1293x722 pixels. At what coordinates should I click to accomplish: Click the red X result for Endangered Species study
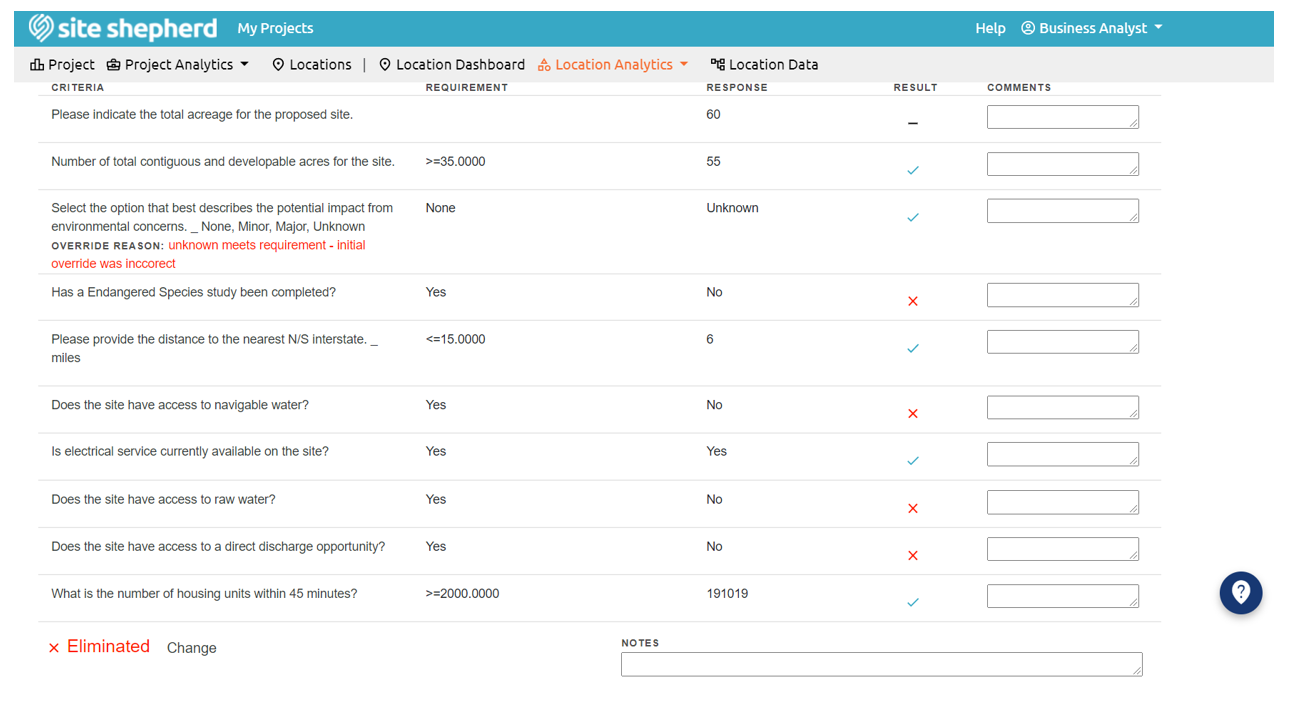(x=912, y=301)
